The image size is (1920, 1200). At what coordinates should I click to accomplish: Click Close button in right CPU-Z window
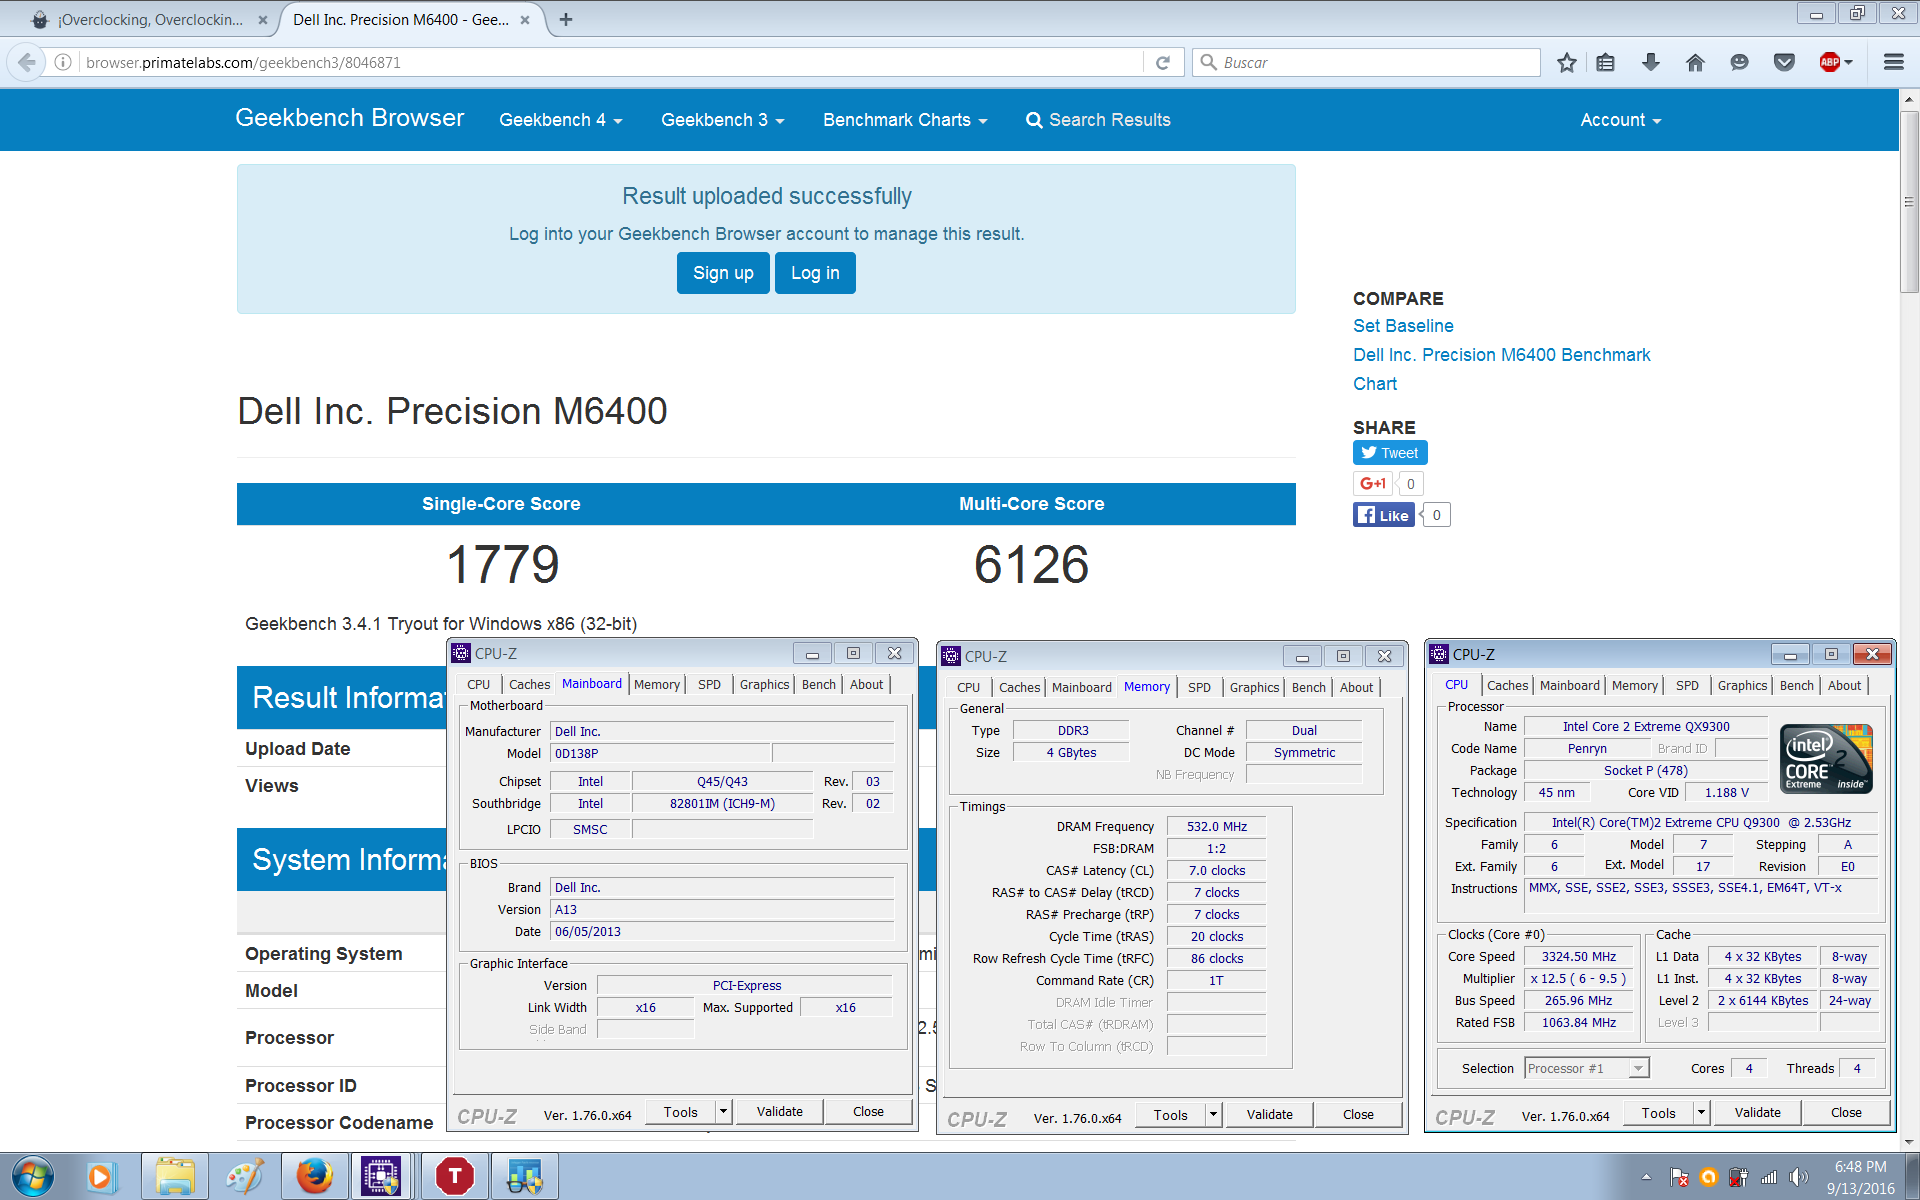[x=1846, y=1112]
